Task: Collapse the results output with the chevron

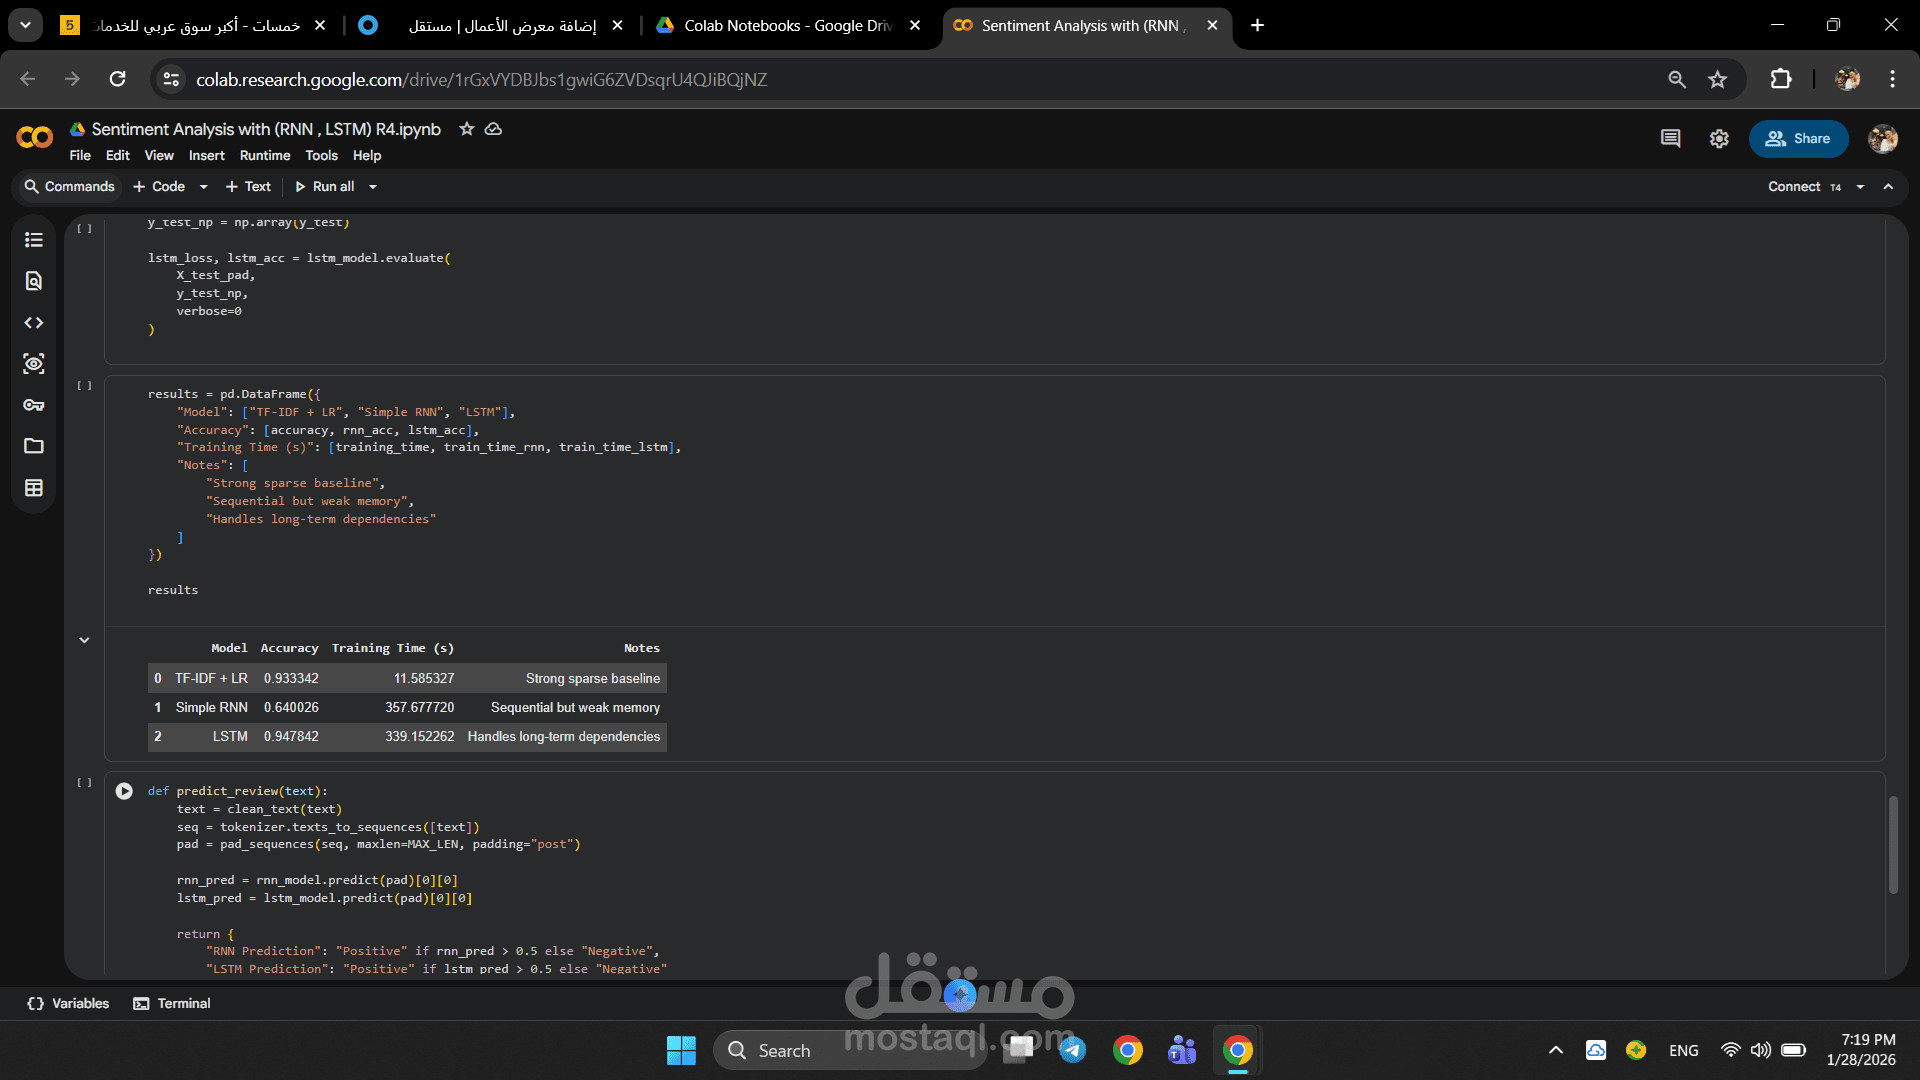Action: pyautogui.click(x=84, y=640)
